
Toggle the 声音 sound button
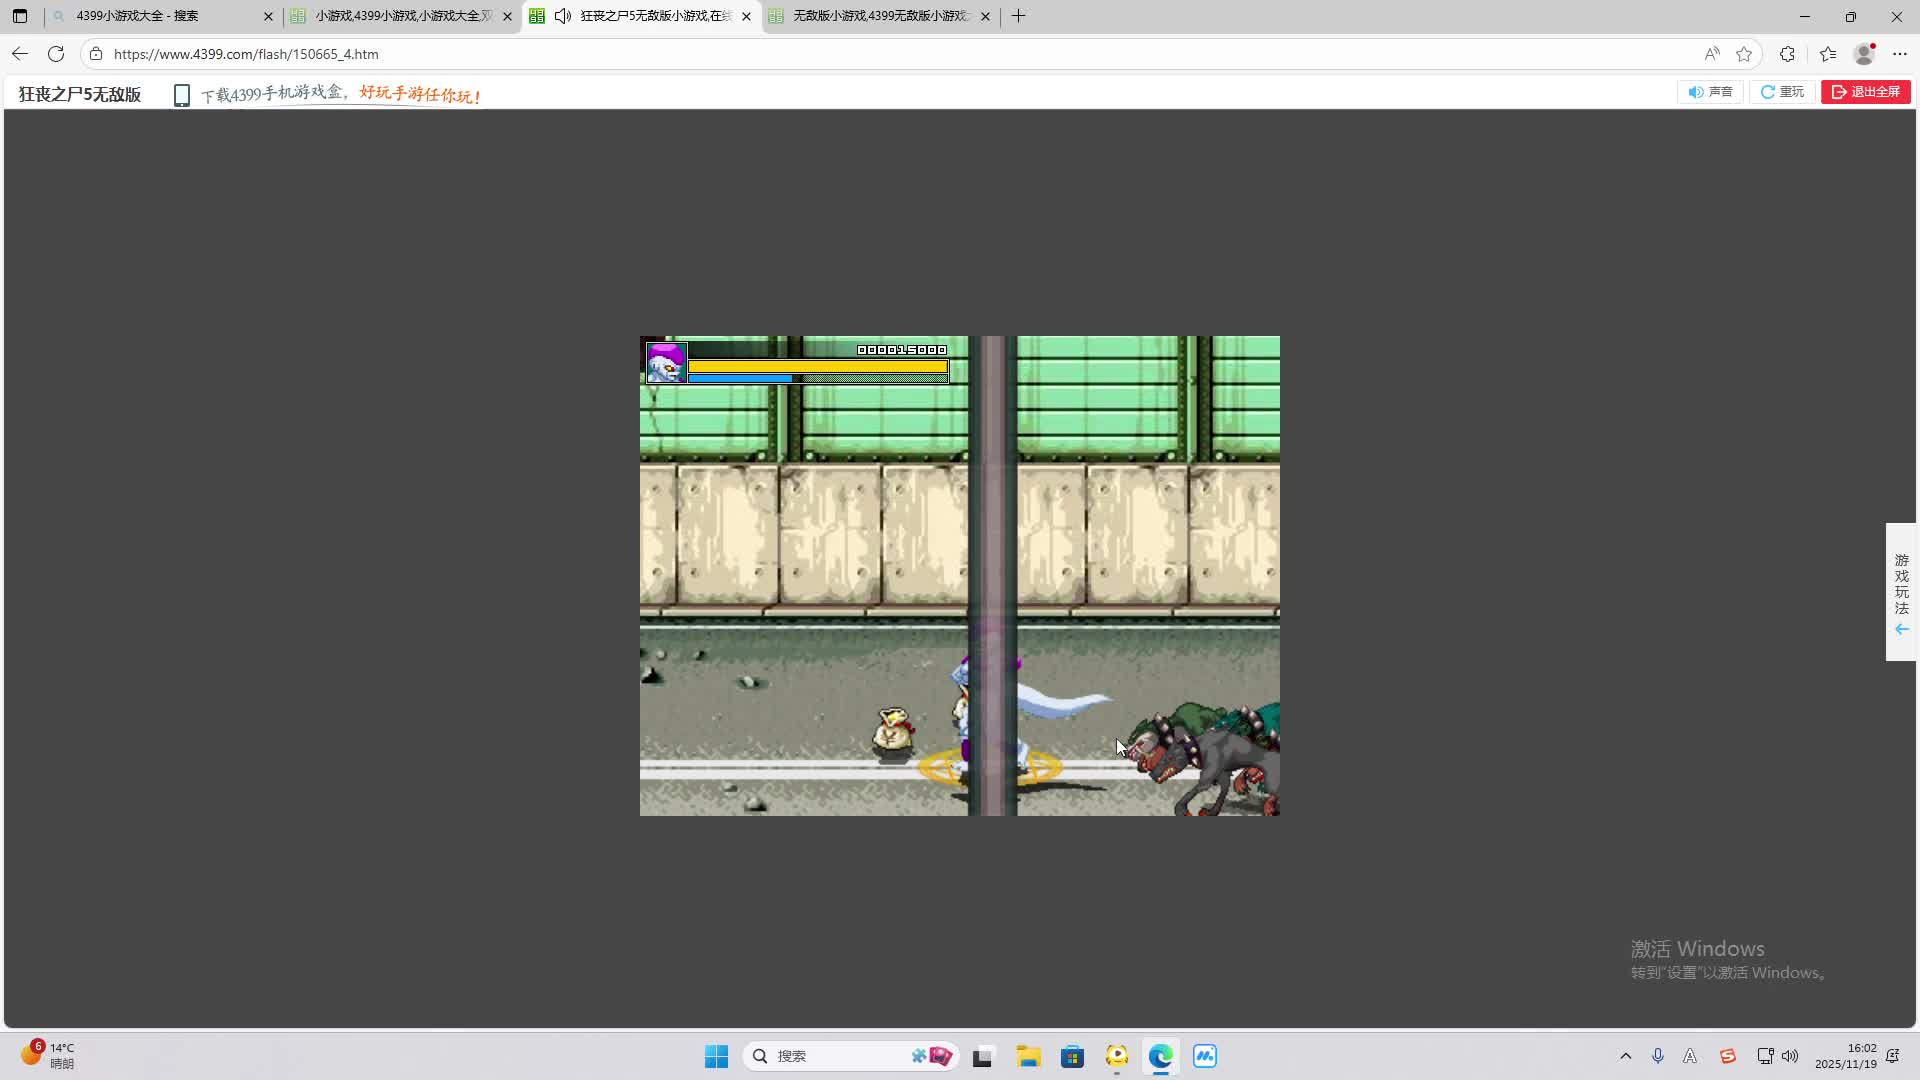(1710, 92)
